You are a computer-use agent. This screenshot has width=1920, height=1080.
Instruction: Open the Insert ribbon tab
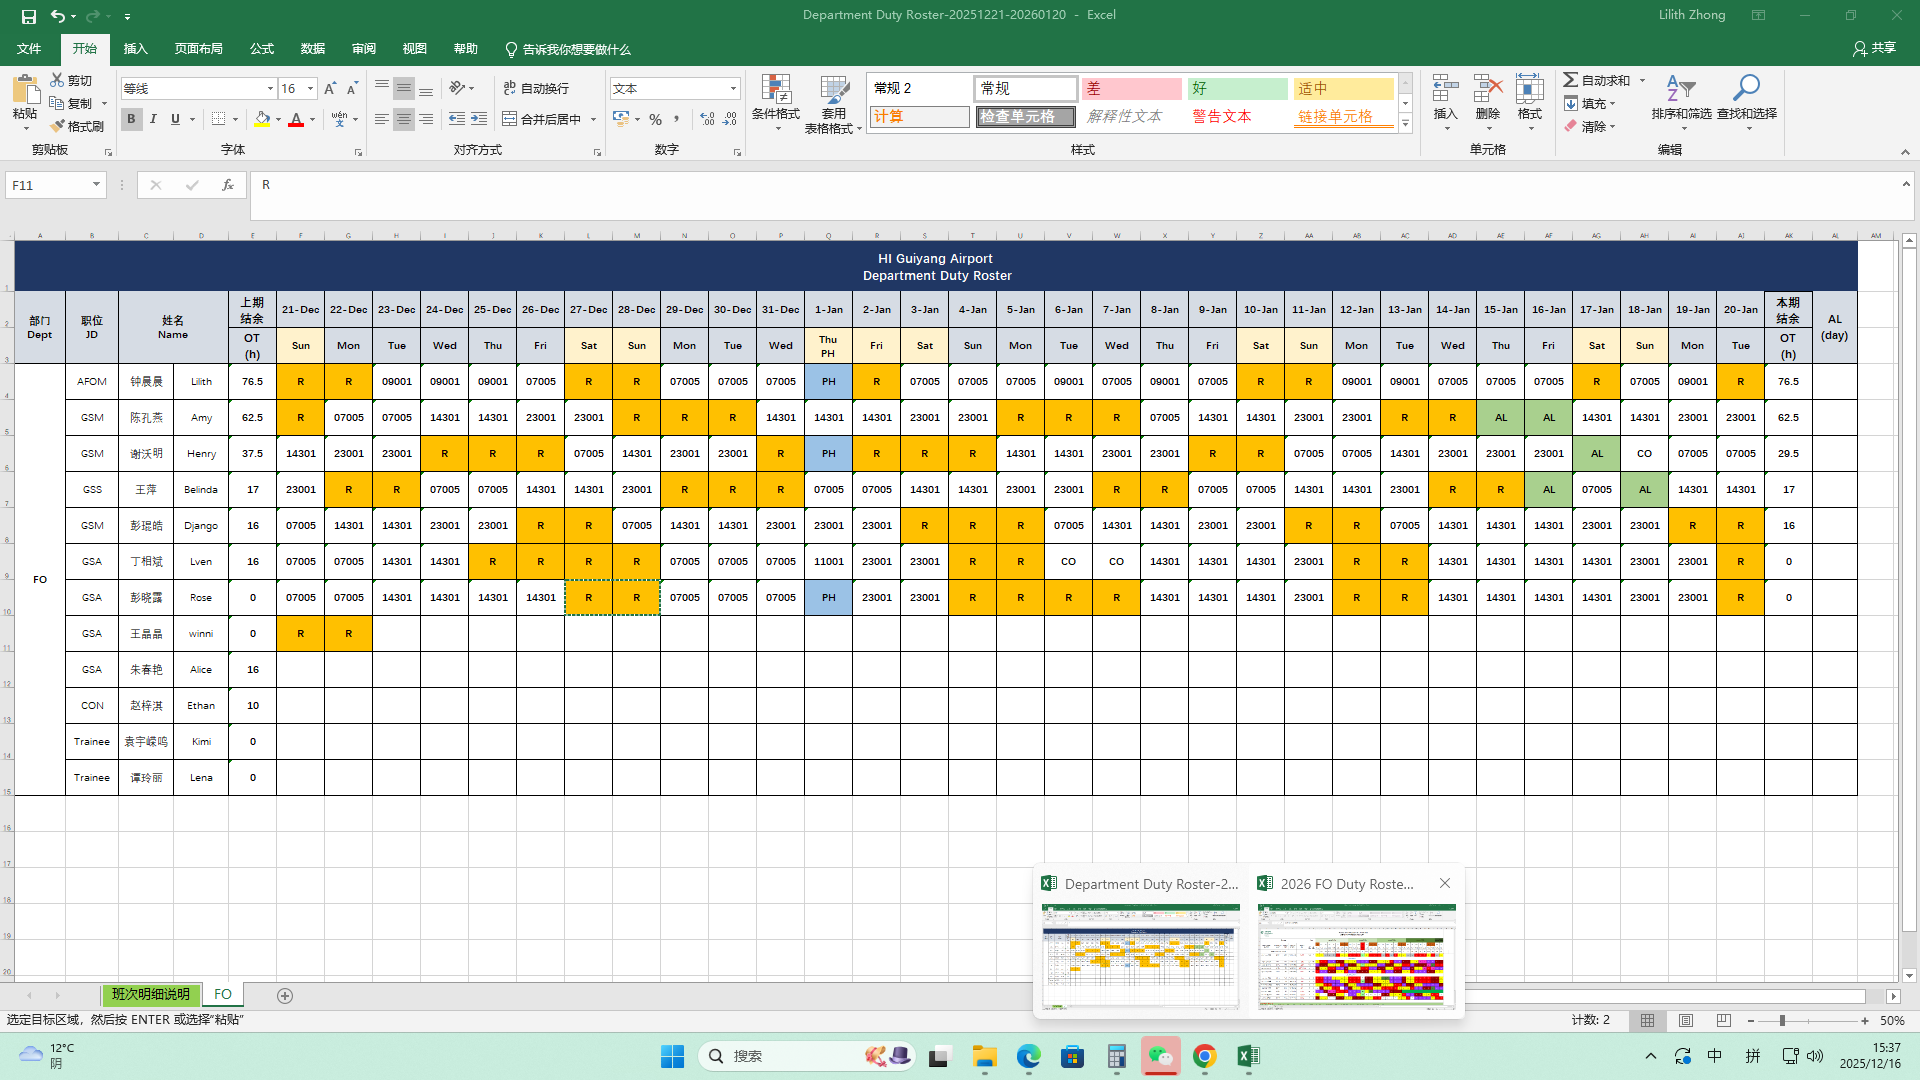(135, 49)
